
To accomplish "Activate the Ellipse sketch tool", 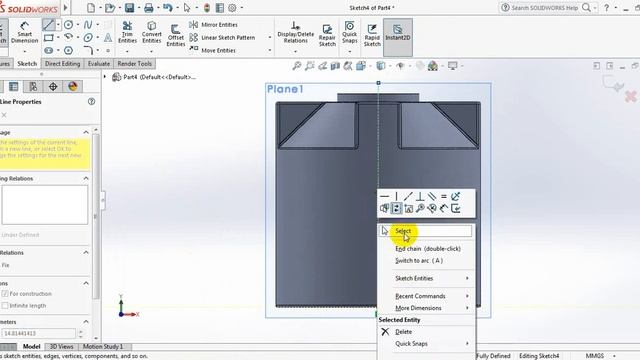I will click(x=88, y=38).
